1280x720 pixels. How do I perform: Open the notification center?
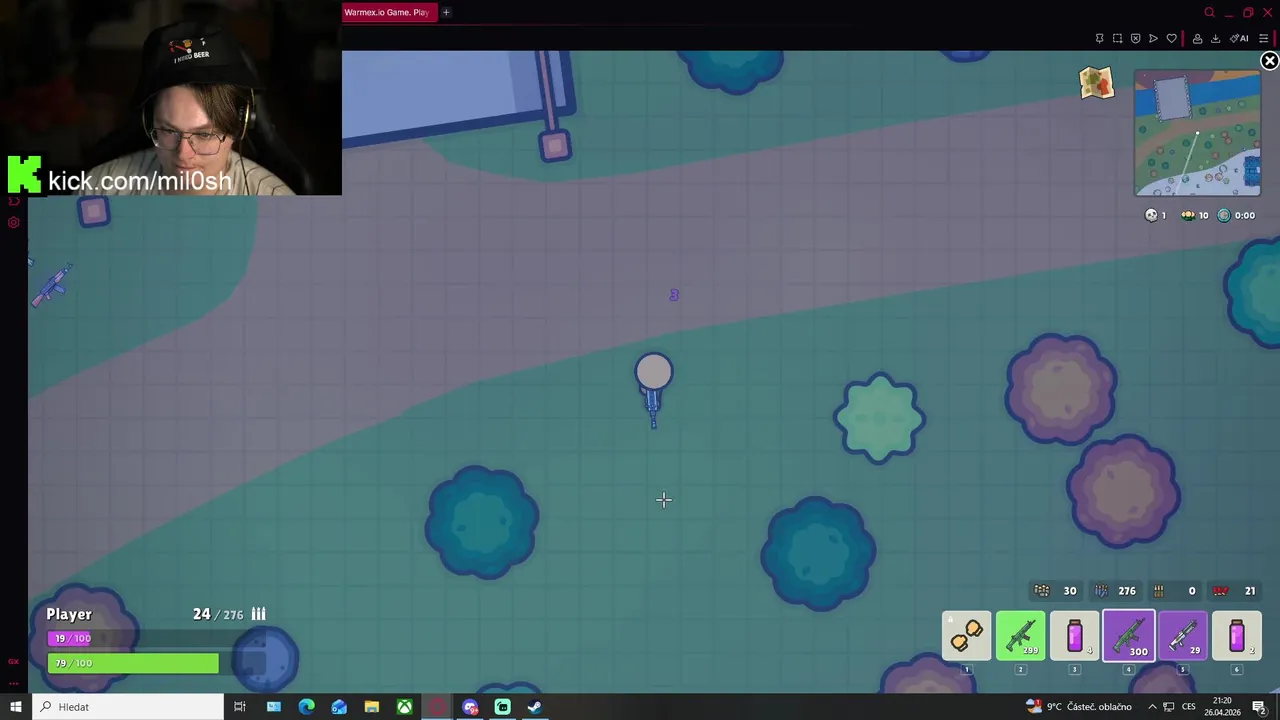click(x=1259, y=707)
